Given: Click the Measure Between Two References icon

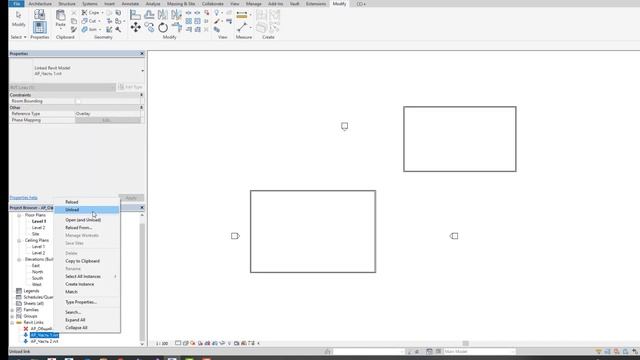Looking at the screenshot, I should click(x=242, y=27).
